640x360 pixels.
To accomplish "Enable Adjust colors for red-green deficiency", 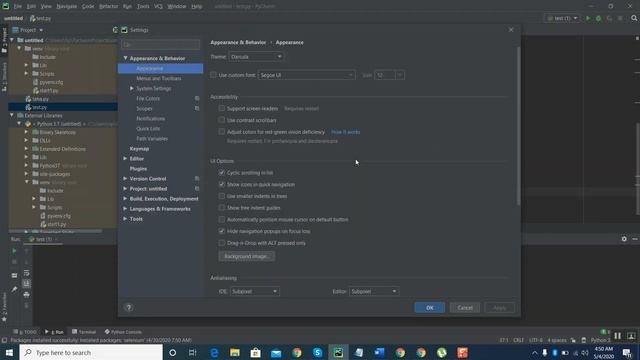I will 222,132.
